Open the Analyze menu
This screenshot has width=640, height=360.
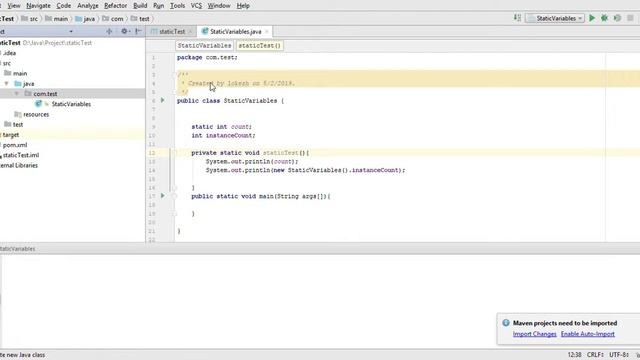(88, 6)
